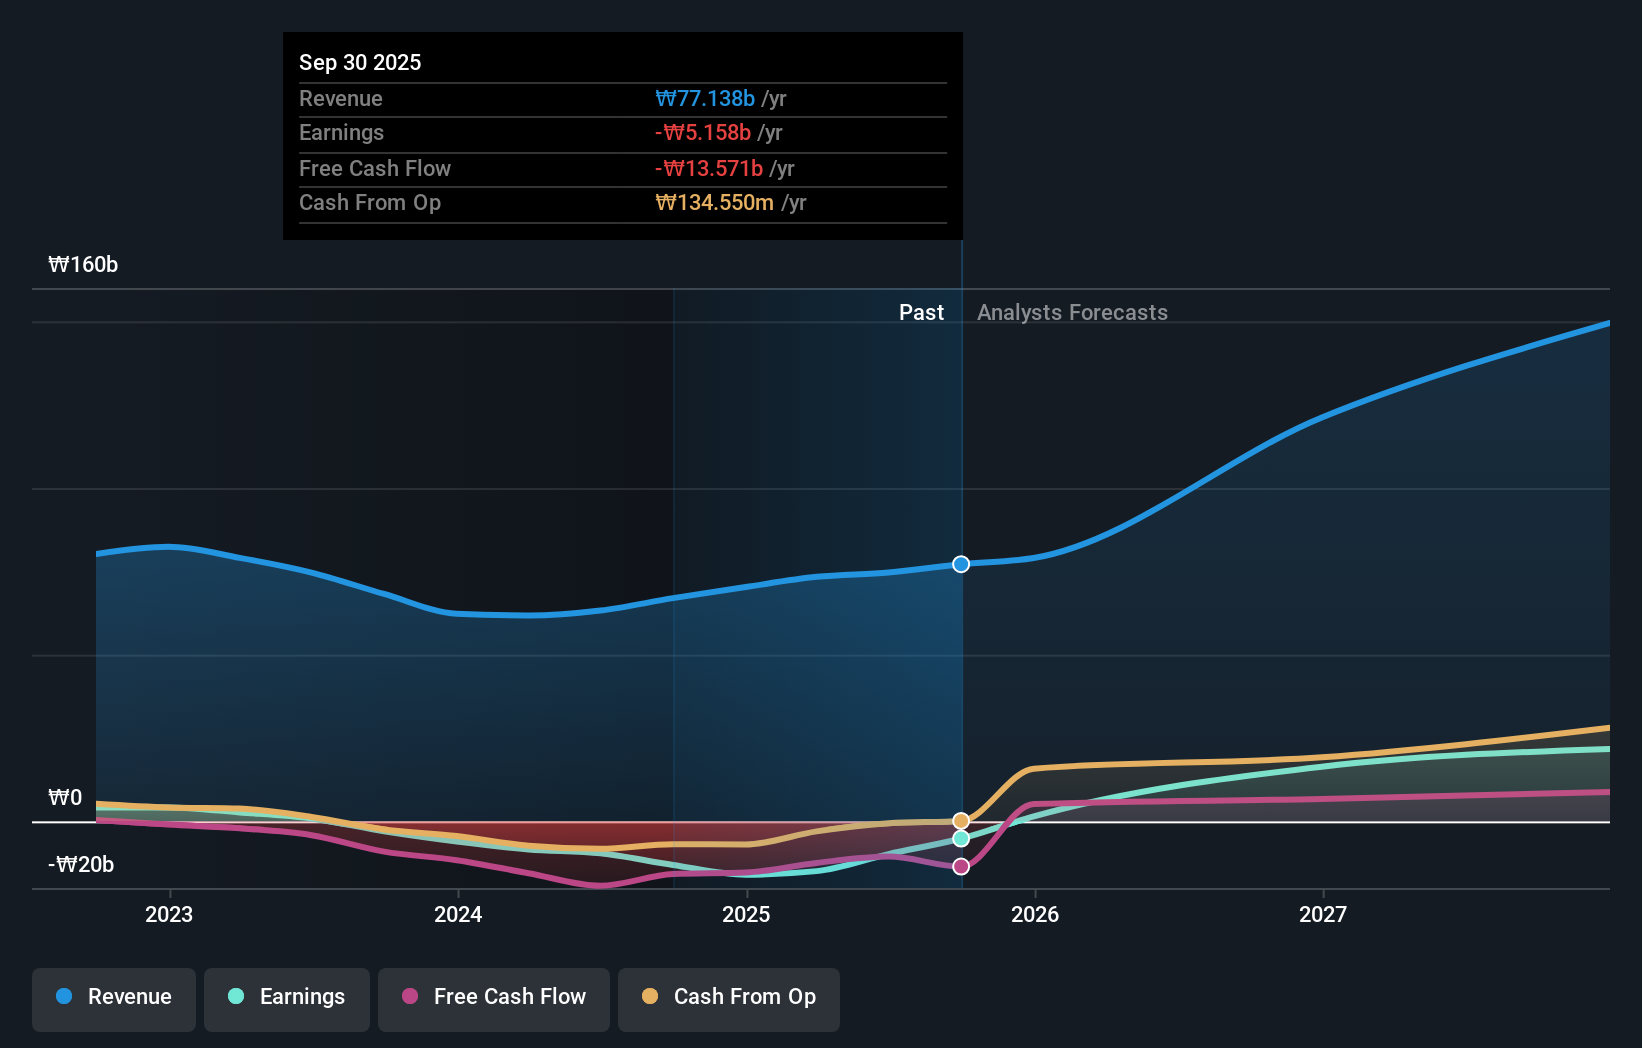Open the Analysts Forecasts section
The width and height of the screenshot is (1642, 1048).
pyautogui.click(x=1072, y=312)
